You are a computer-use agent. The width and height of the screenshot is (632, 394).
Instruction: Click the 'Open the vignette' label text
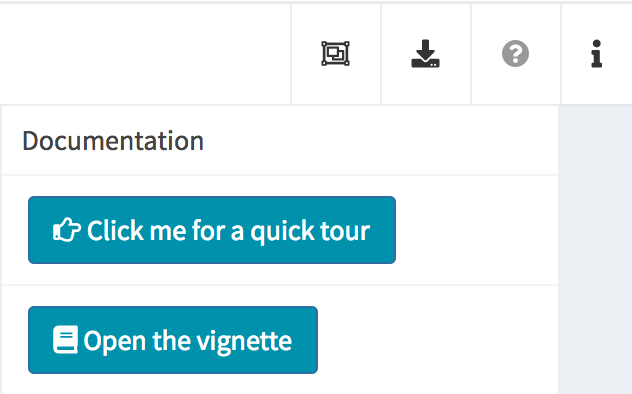coord(187,341)
